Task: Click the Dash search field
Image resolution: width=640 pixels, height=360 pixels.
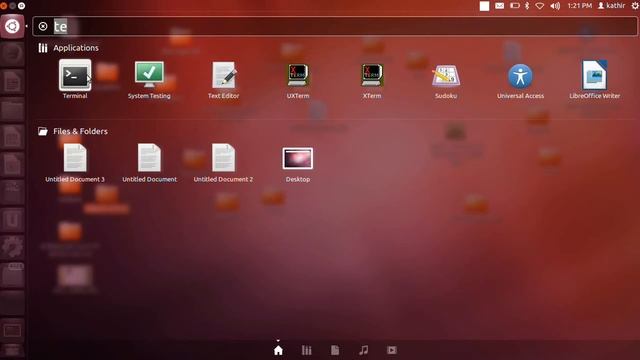Action: pos(335,27)
